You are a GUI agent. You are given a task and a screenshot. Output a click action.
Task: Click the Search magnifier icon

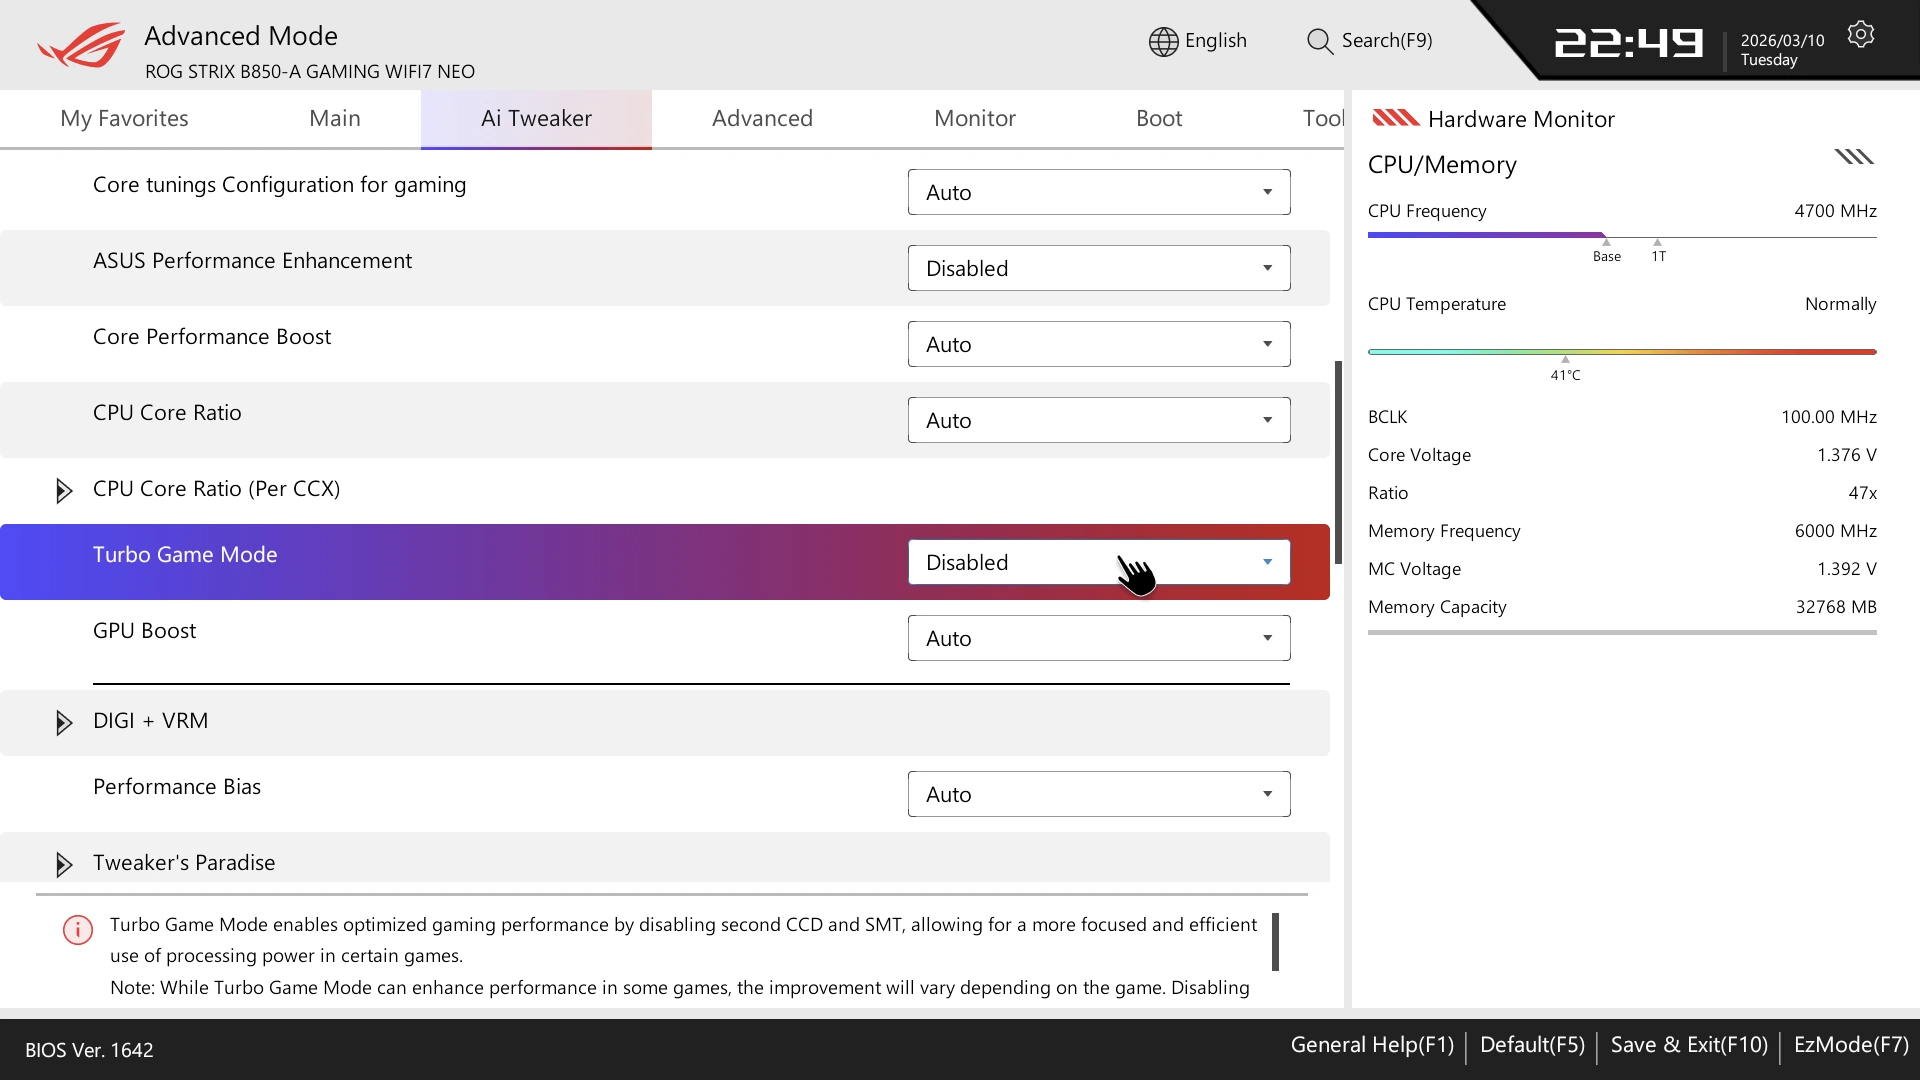1319,41
